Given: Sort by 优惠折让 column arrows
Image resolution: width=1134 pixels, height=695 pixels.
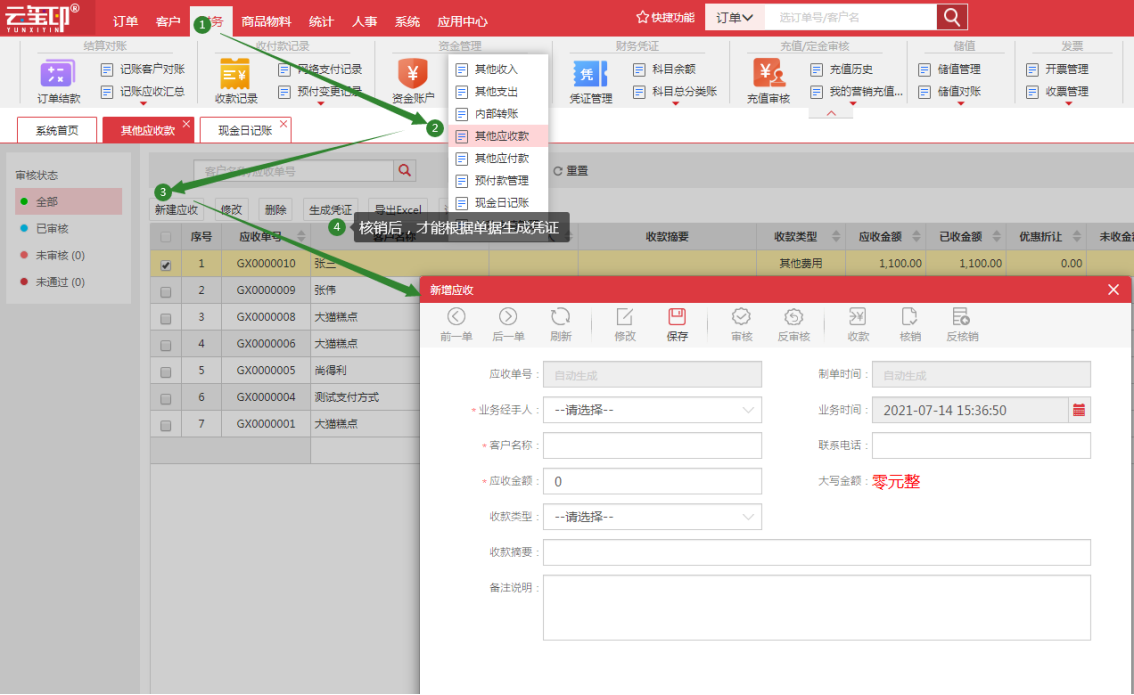Looking at the screenshot, I should 1077,236.
